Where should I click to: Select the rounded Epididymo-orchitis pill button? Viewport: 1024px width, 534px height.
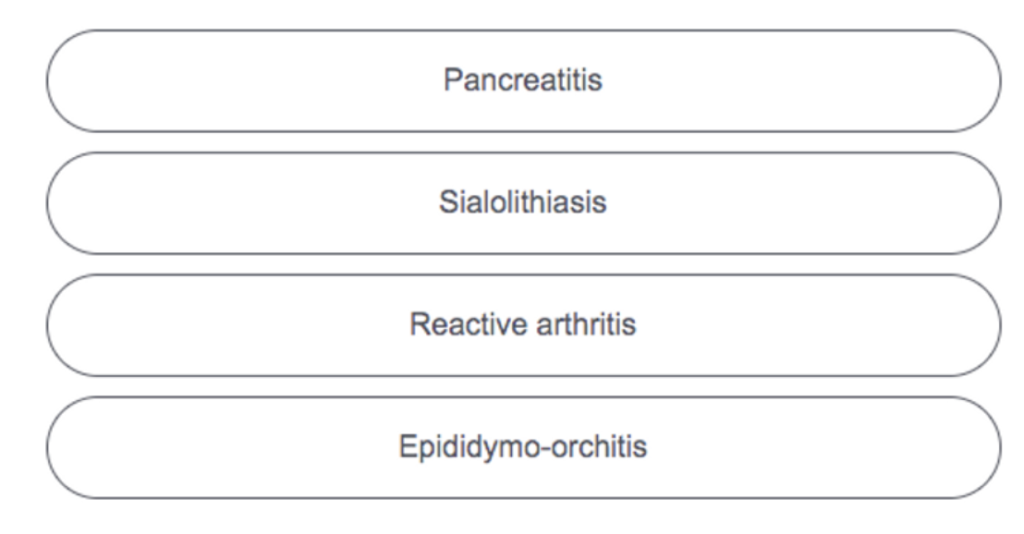(x=523, y=447)
